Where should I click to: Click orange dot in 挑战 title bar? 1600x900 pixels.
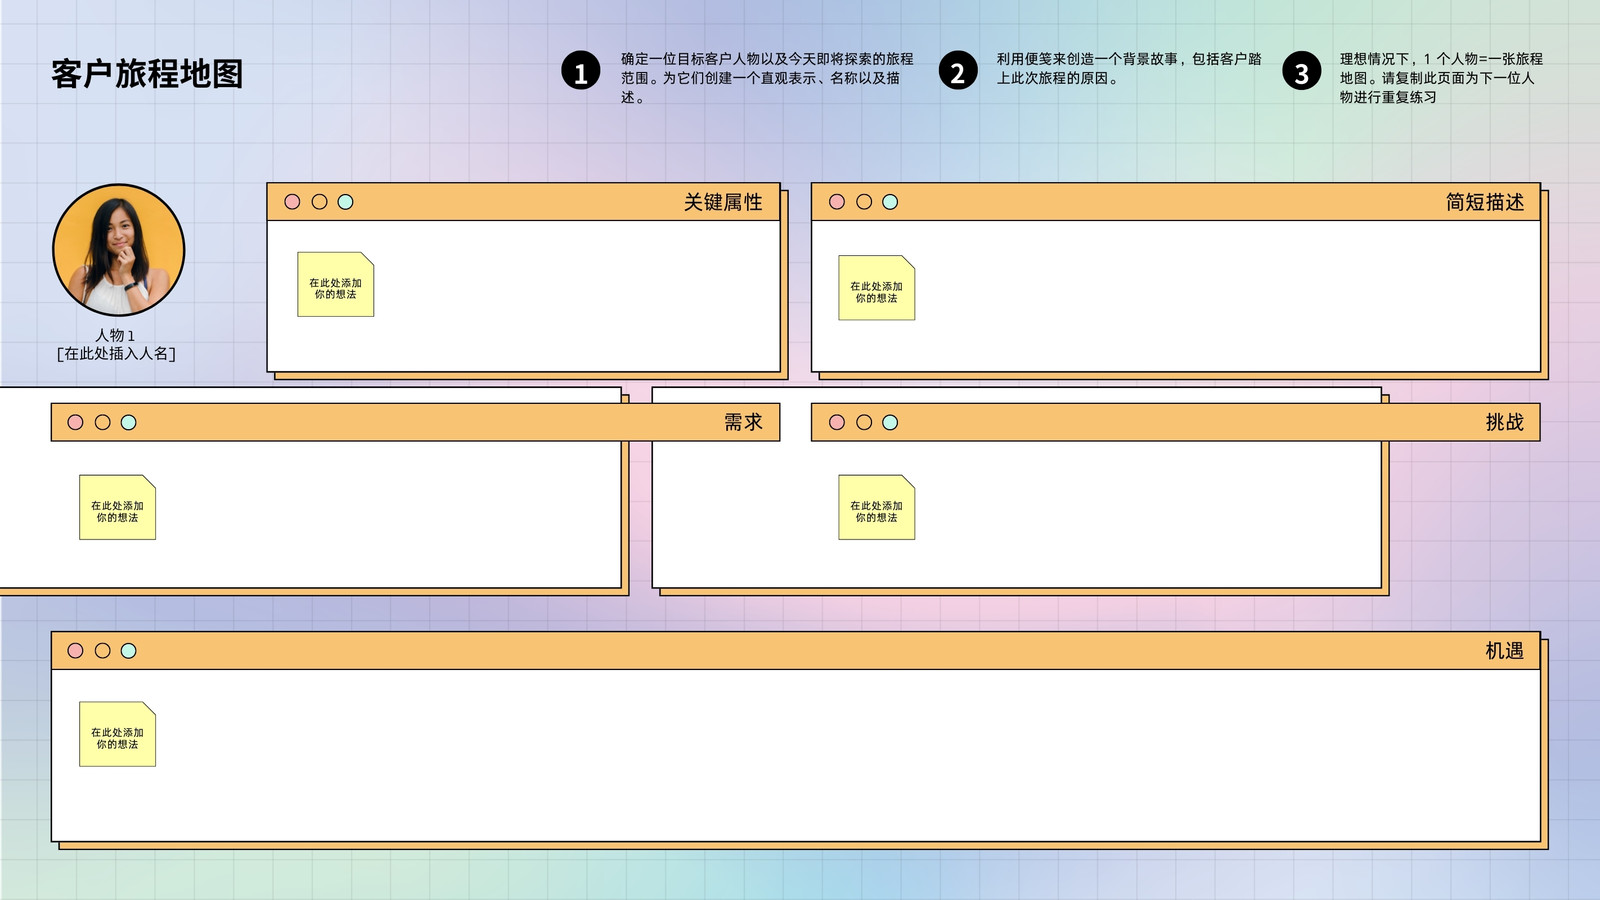tap(864, 422)
